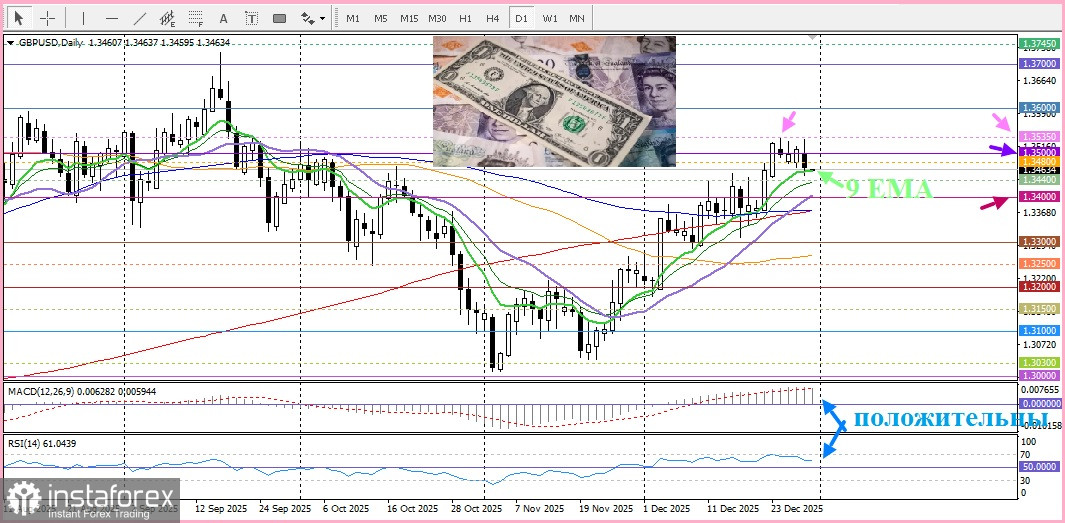Insert a text label object
Image resolution: width=1065 pixels, height=523 pixels.
[x=251, y=18]
